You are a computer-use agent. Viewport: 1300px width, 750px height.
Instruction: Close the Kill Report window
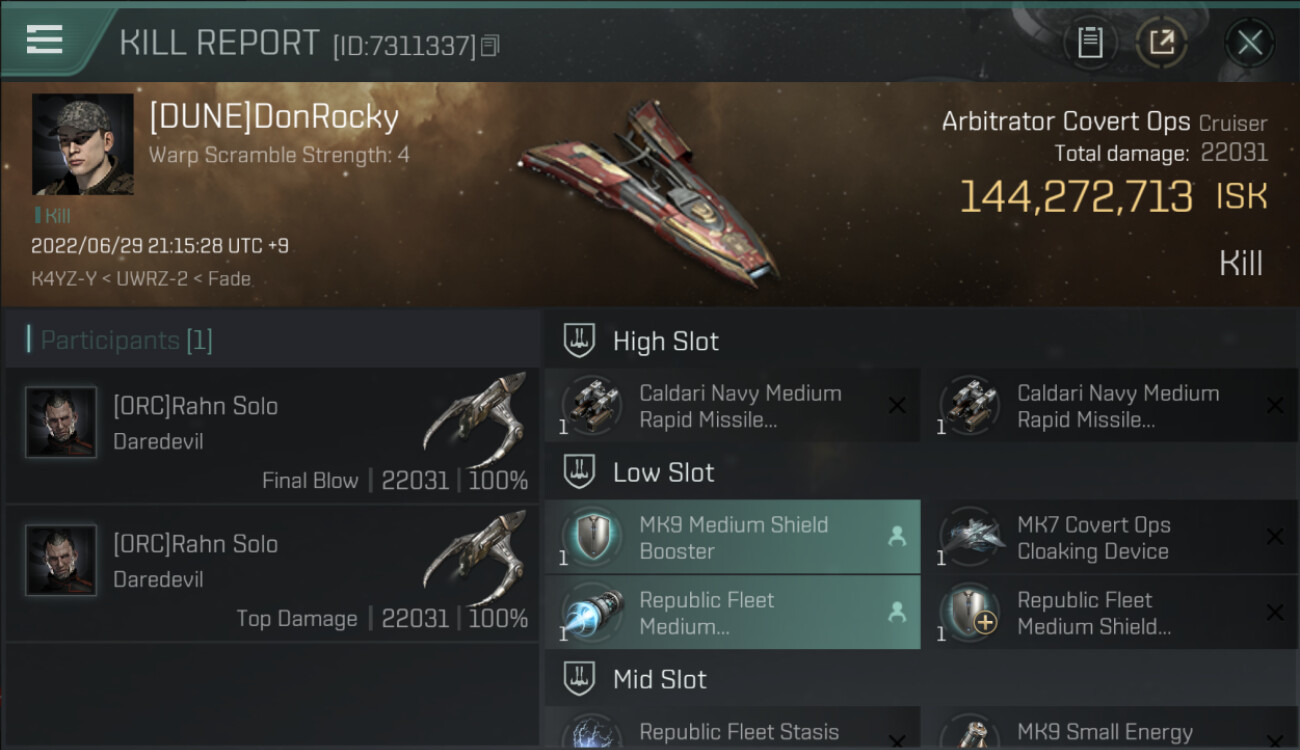(x=1249, y=43)
